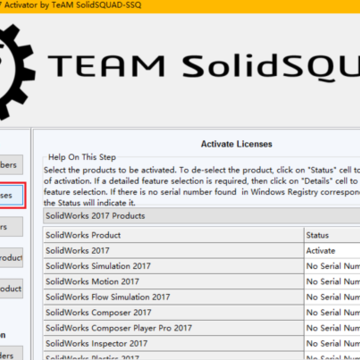Image resolution: width=360 pixels, height=360 pixels.
Task: Toggle the Activate status cell for SolidWorks 2017
Action: coord(332,251)
